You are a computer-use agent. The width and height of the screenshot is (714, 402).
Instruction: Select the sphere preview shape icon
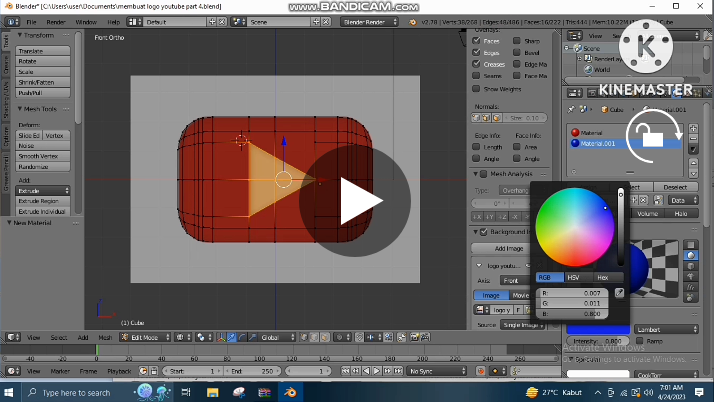click(691, 255)
